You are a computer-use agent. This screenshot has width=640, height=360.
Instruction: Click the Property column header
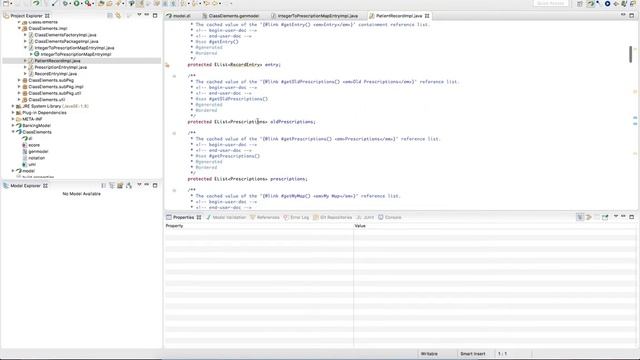[259, 226]
